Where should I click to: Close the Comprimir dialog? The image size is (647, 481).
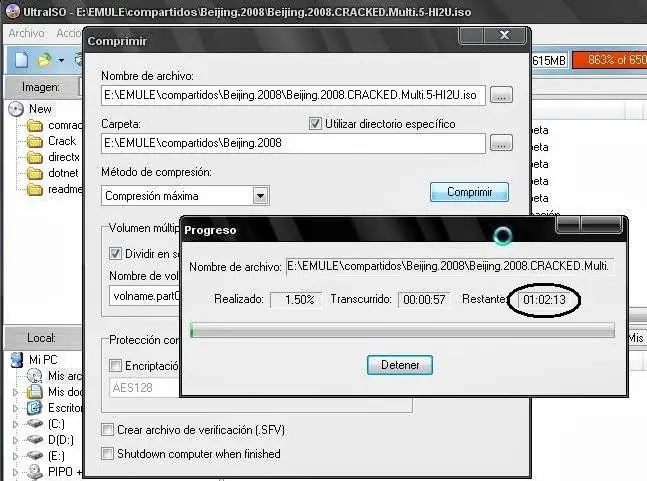[x=505, y=35]
